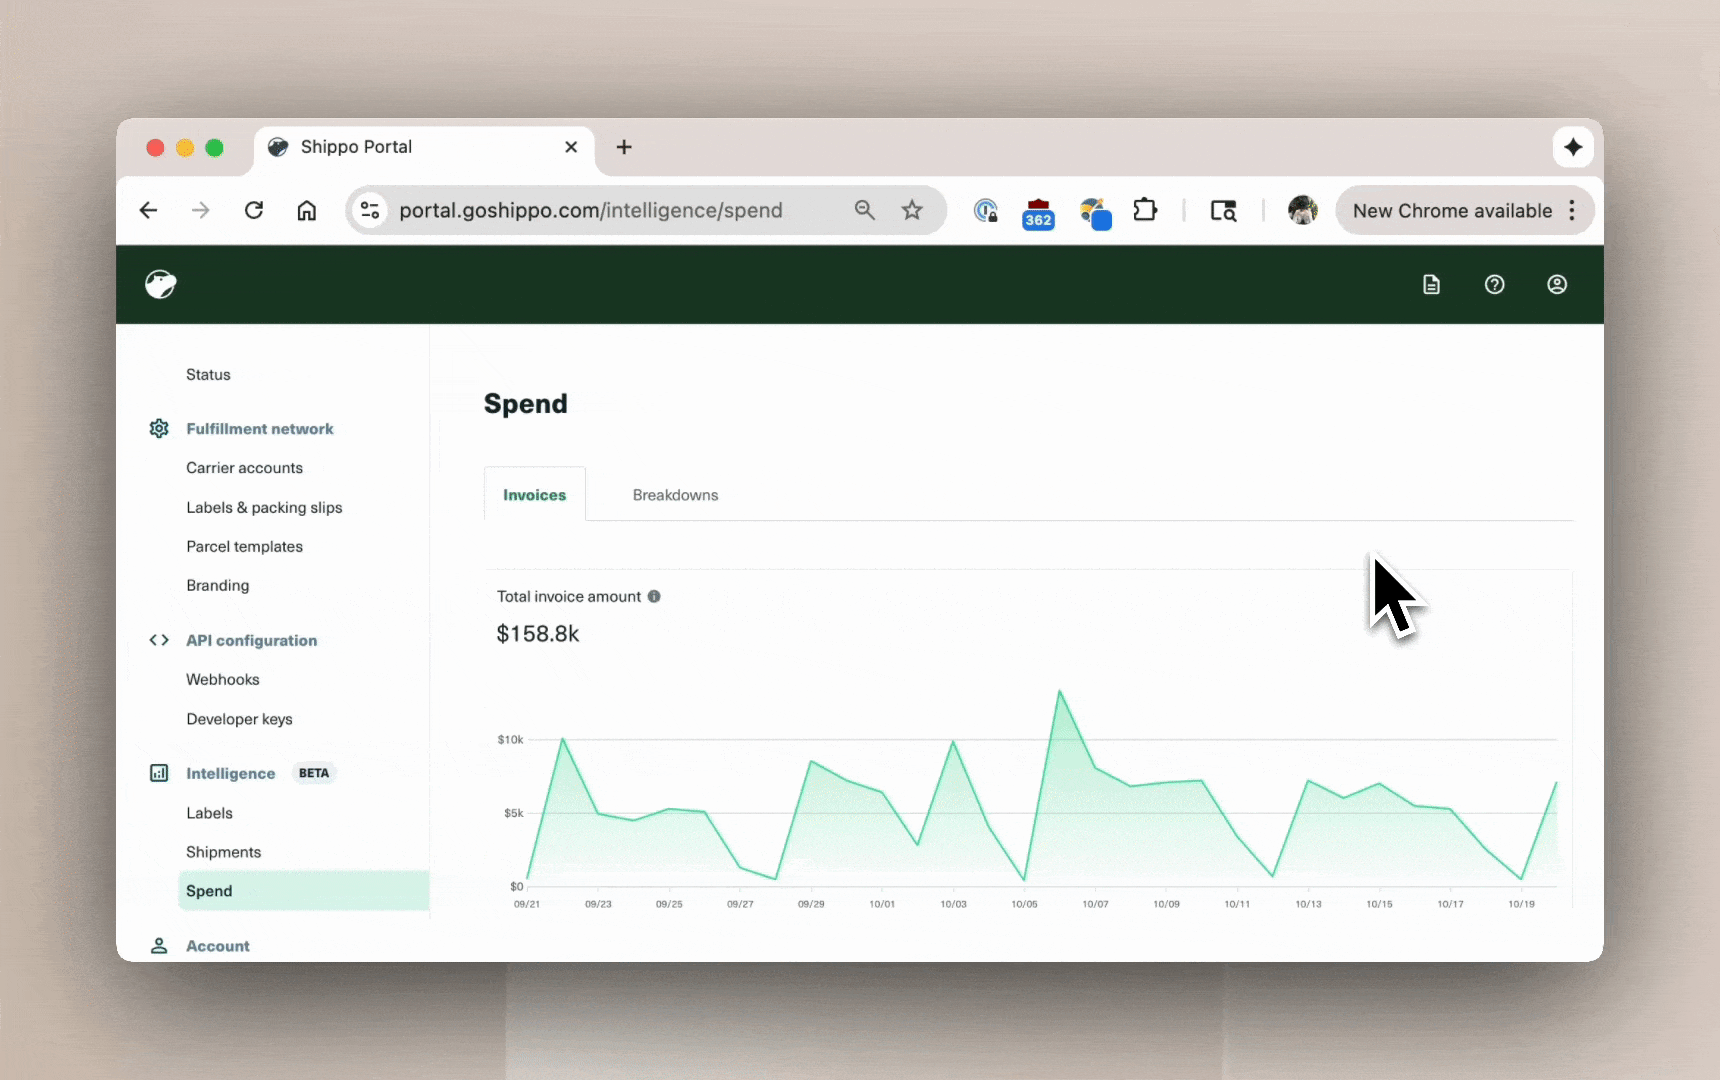This screenshot has height=1080, width=1720.
Task: Open Shipments under Intelligence
Action: click(x=223, y=852)
